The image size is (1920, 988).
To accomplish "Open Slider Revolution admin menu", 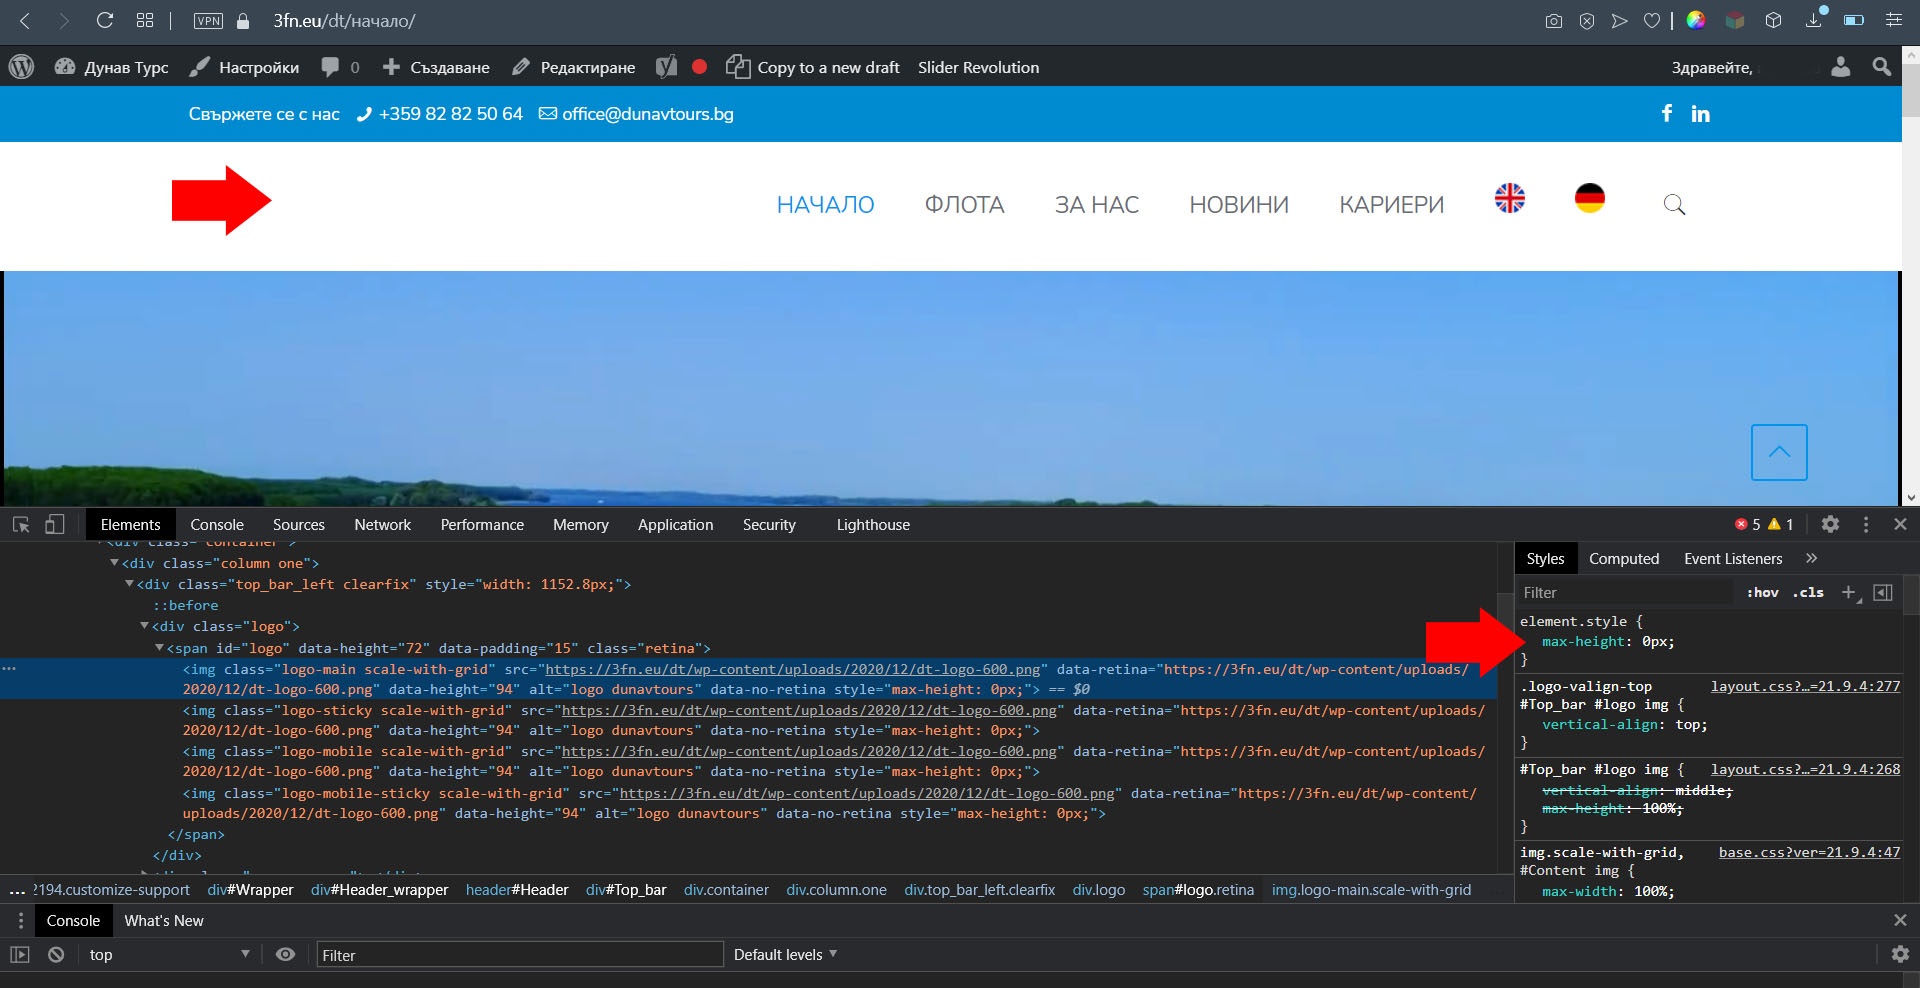I will [x=978, y=67].
